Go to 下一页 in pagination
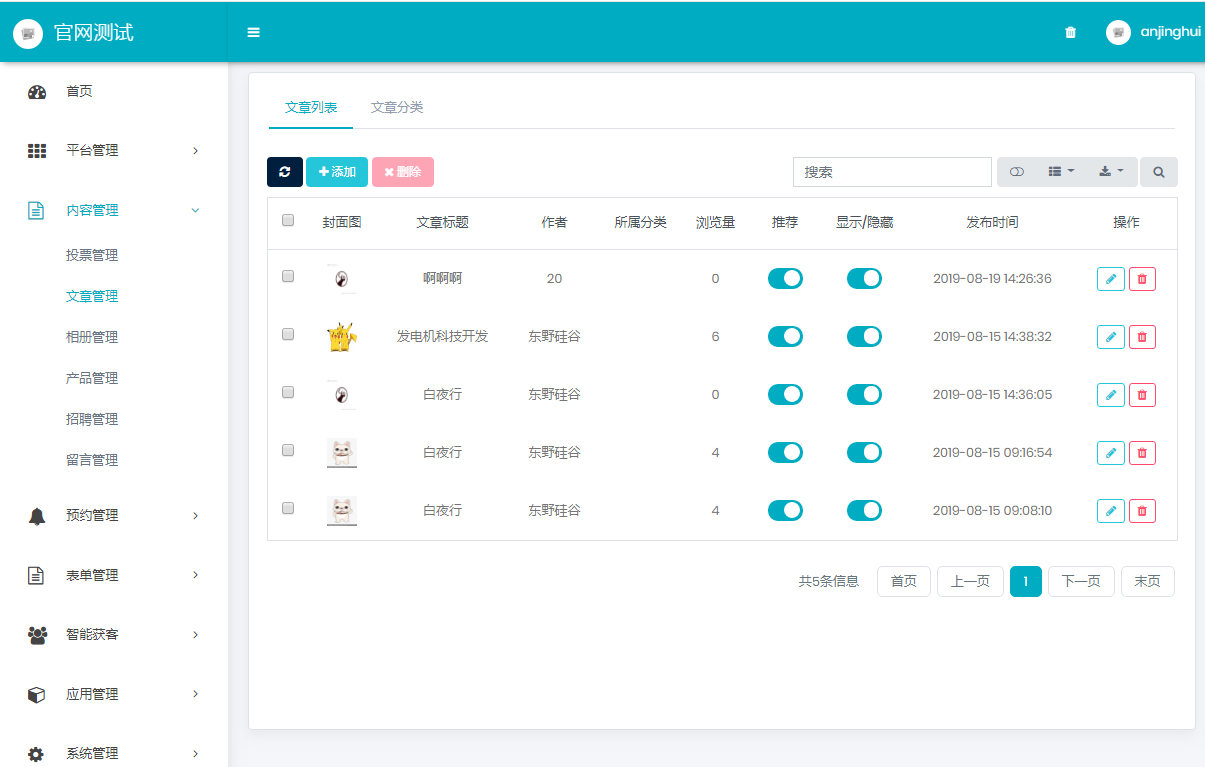Screen dimensions: 1205x767 (1080, 581)
